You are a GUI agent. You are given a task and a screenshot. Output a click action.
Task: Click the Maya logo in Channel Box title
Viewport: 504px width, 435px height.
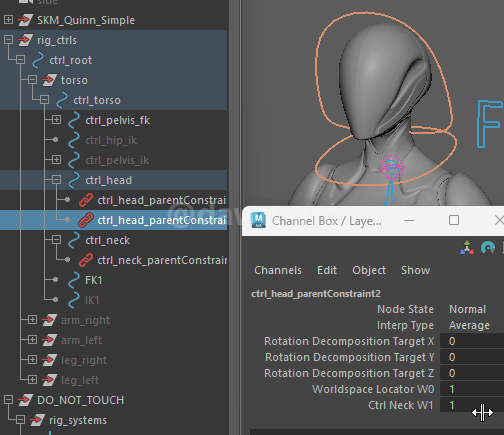click(258, 220)
